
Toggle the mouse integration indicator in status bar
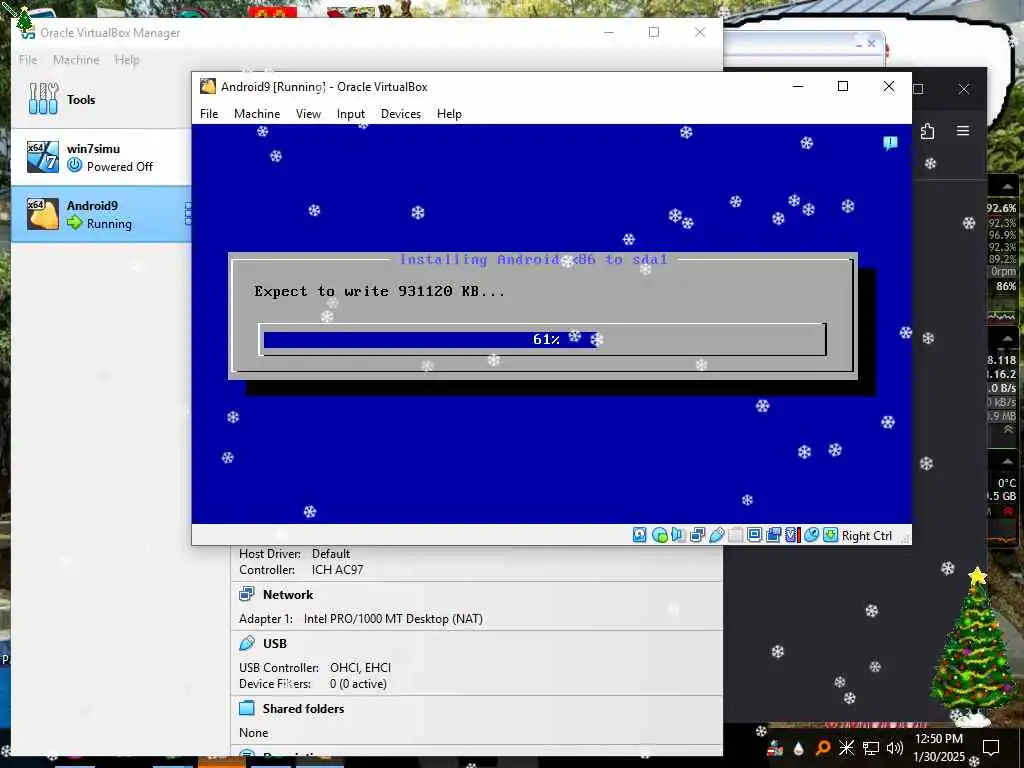811,536
